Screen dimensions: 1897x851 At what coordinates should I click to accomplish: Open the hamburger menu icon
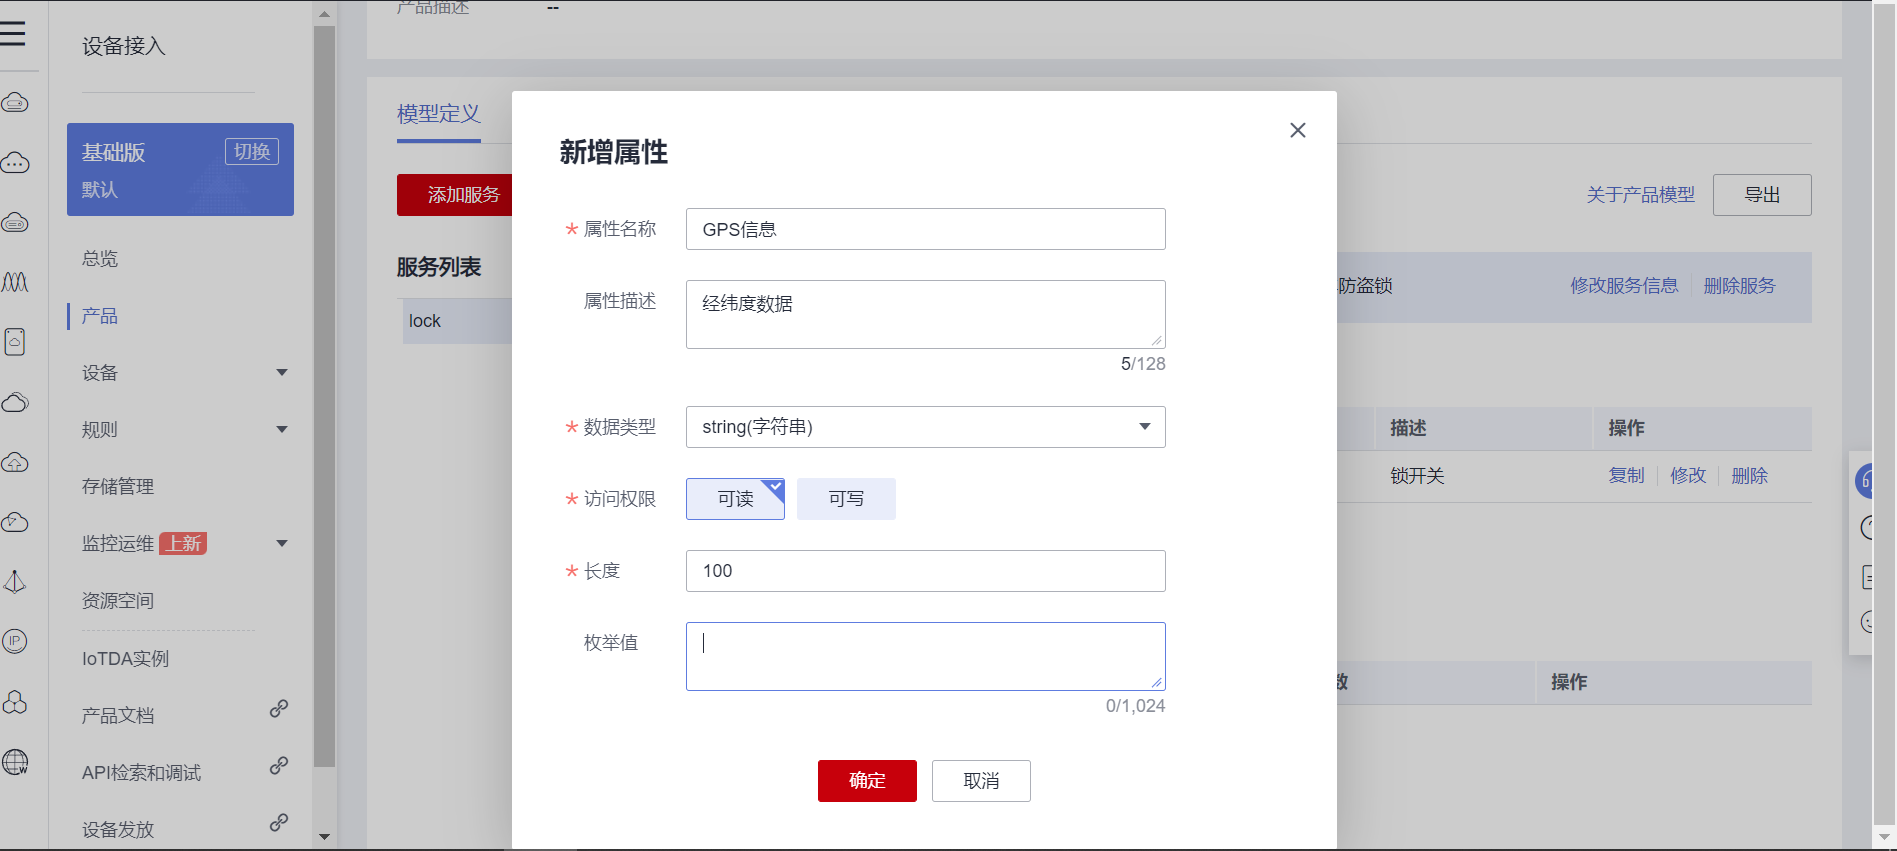pos(13,34)
